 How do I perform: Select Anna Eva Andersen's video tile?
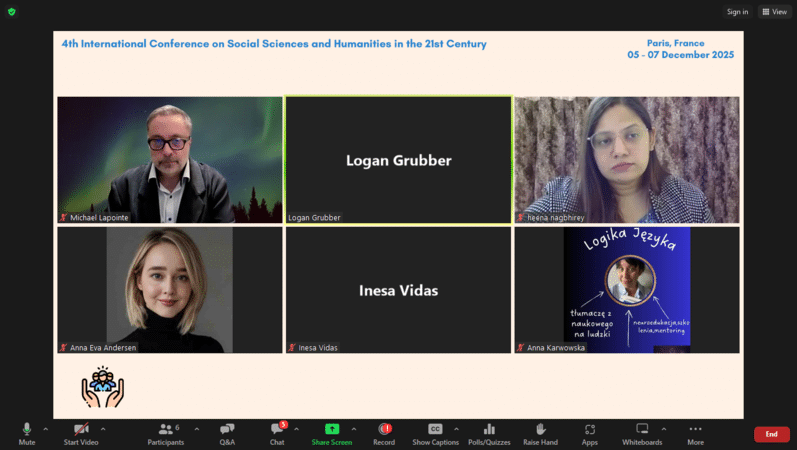pyautogui.click(x=169, y=289)
